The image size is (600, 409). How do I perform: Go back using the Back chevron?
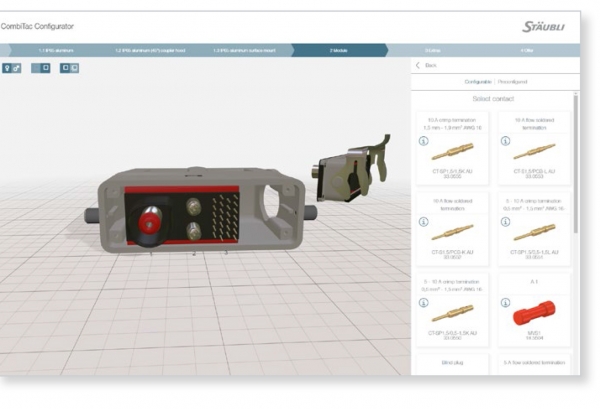pyautogui.click(x=418, y=65)
